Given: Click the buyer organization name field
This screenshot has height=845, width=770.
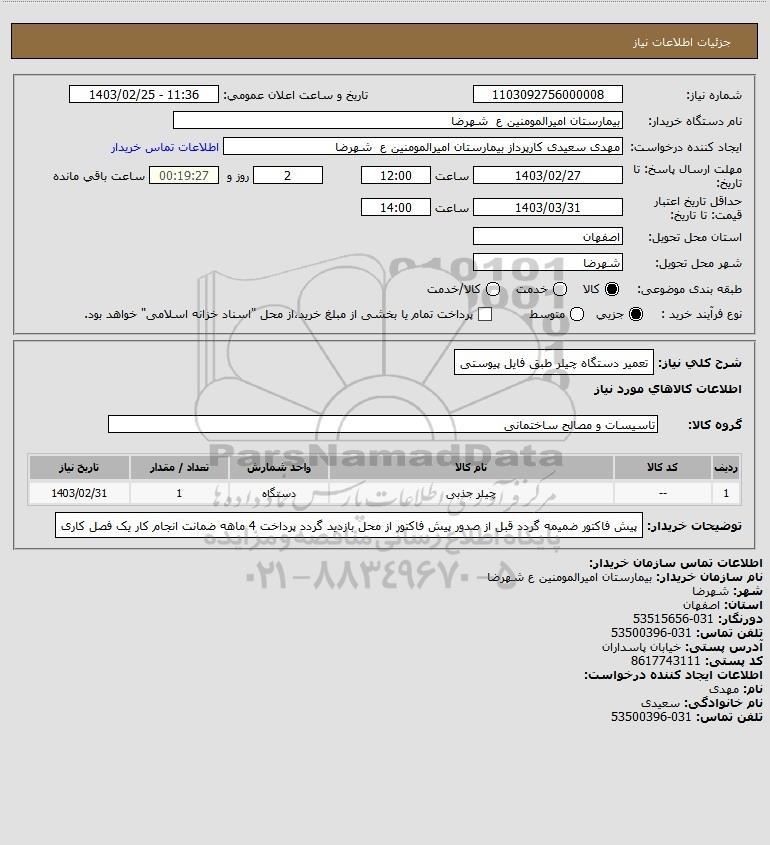Looking at the screenshot, I should click(x=398, y=121).
